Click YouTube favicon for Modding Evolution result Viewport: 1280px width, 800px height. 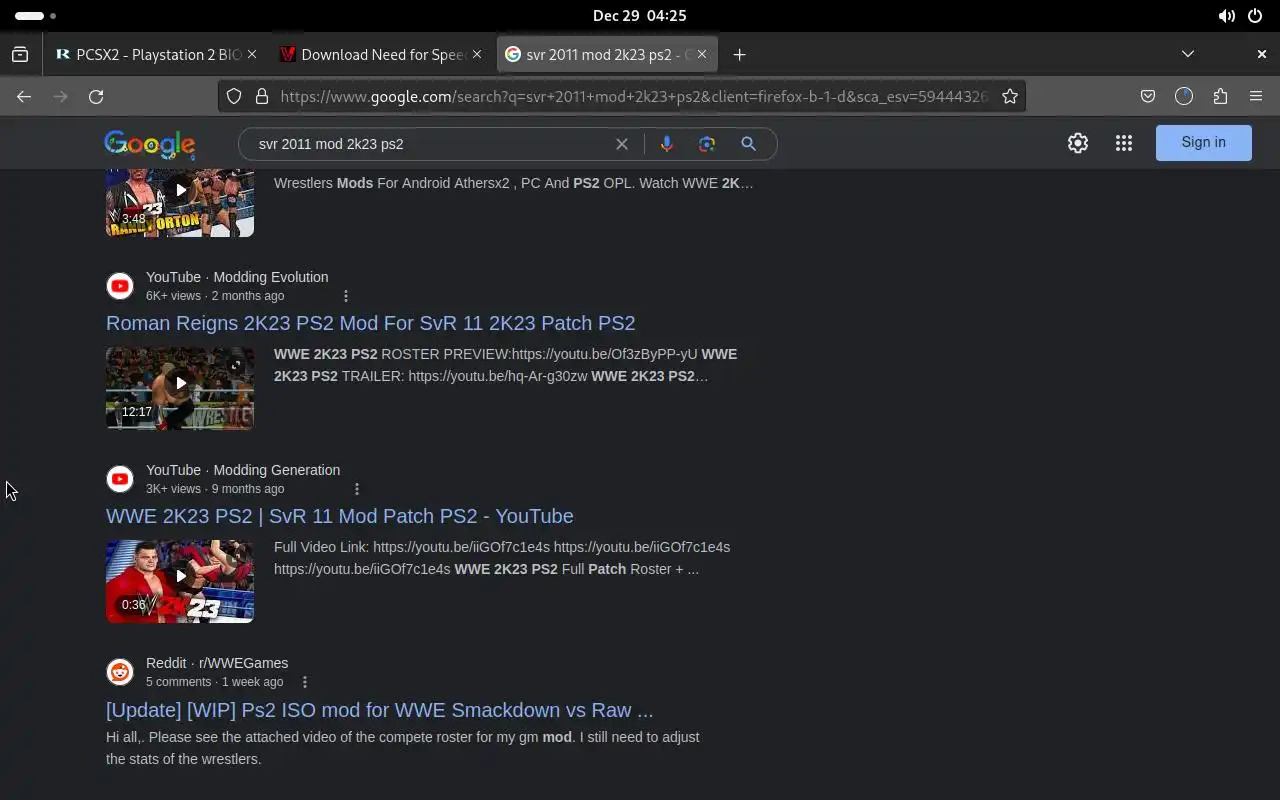120,286
